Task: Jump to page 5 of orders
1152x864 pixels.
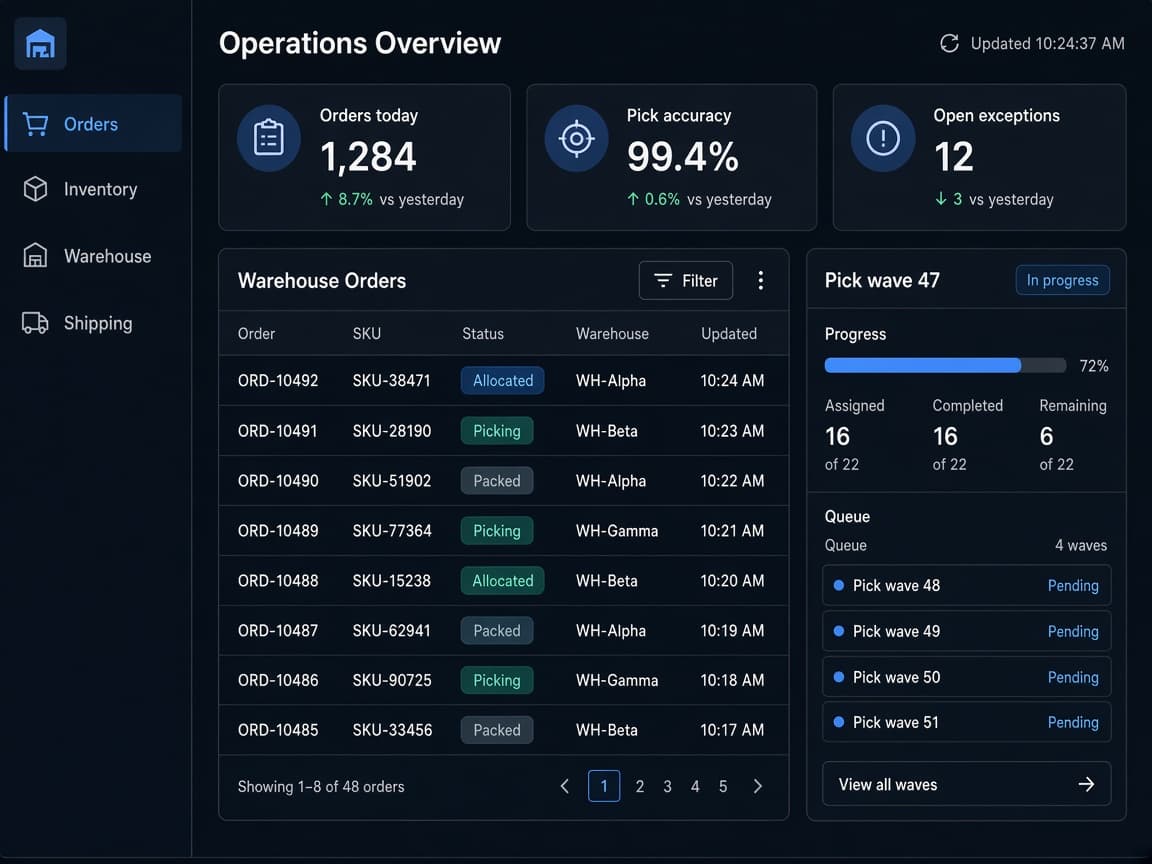Action: pyautogui.click(x=723, y=786)
